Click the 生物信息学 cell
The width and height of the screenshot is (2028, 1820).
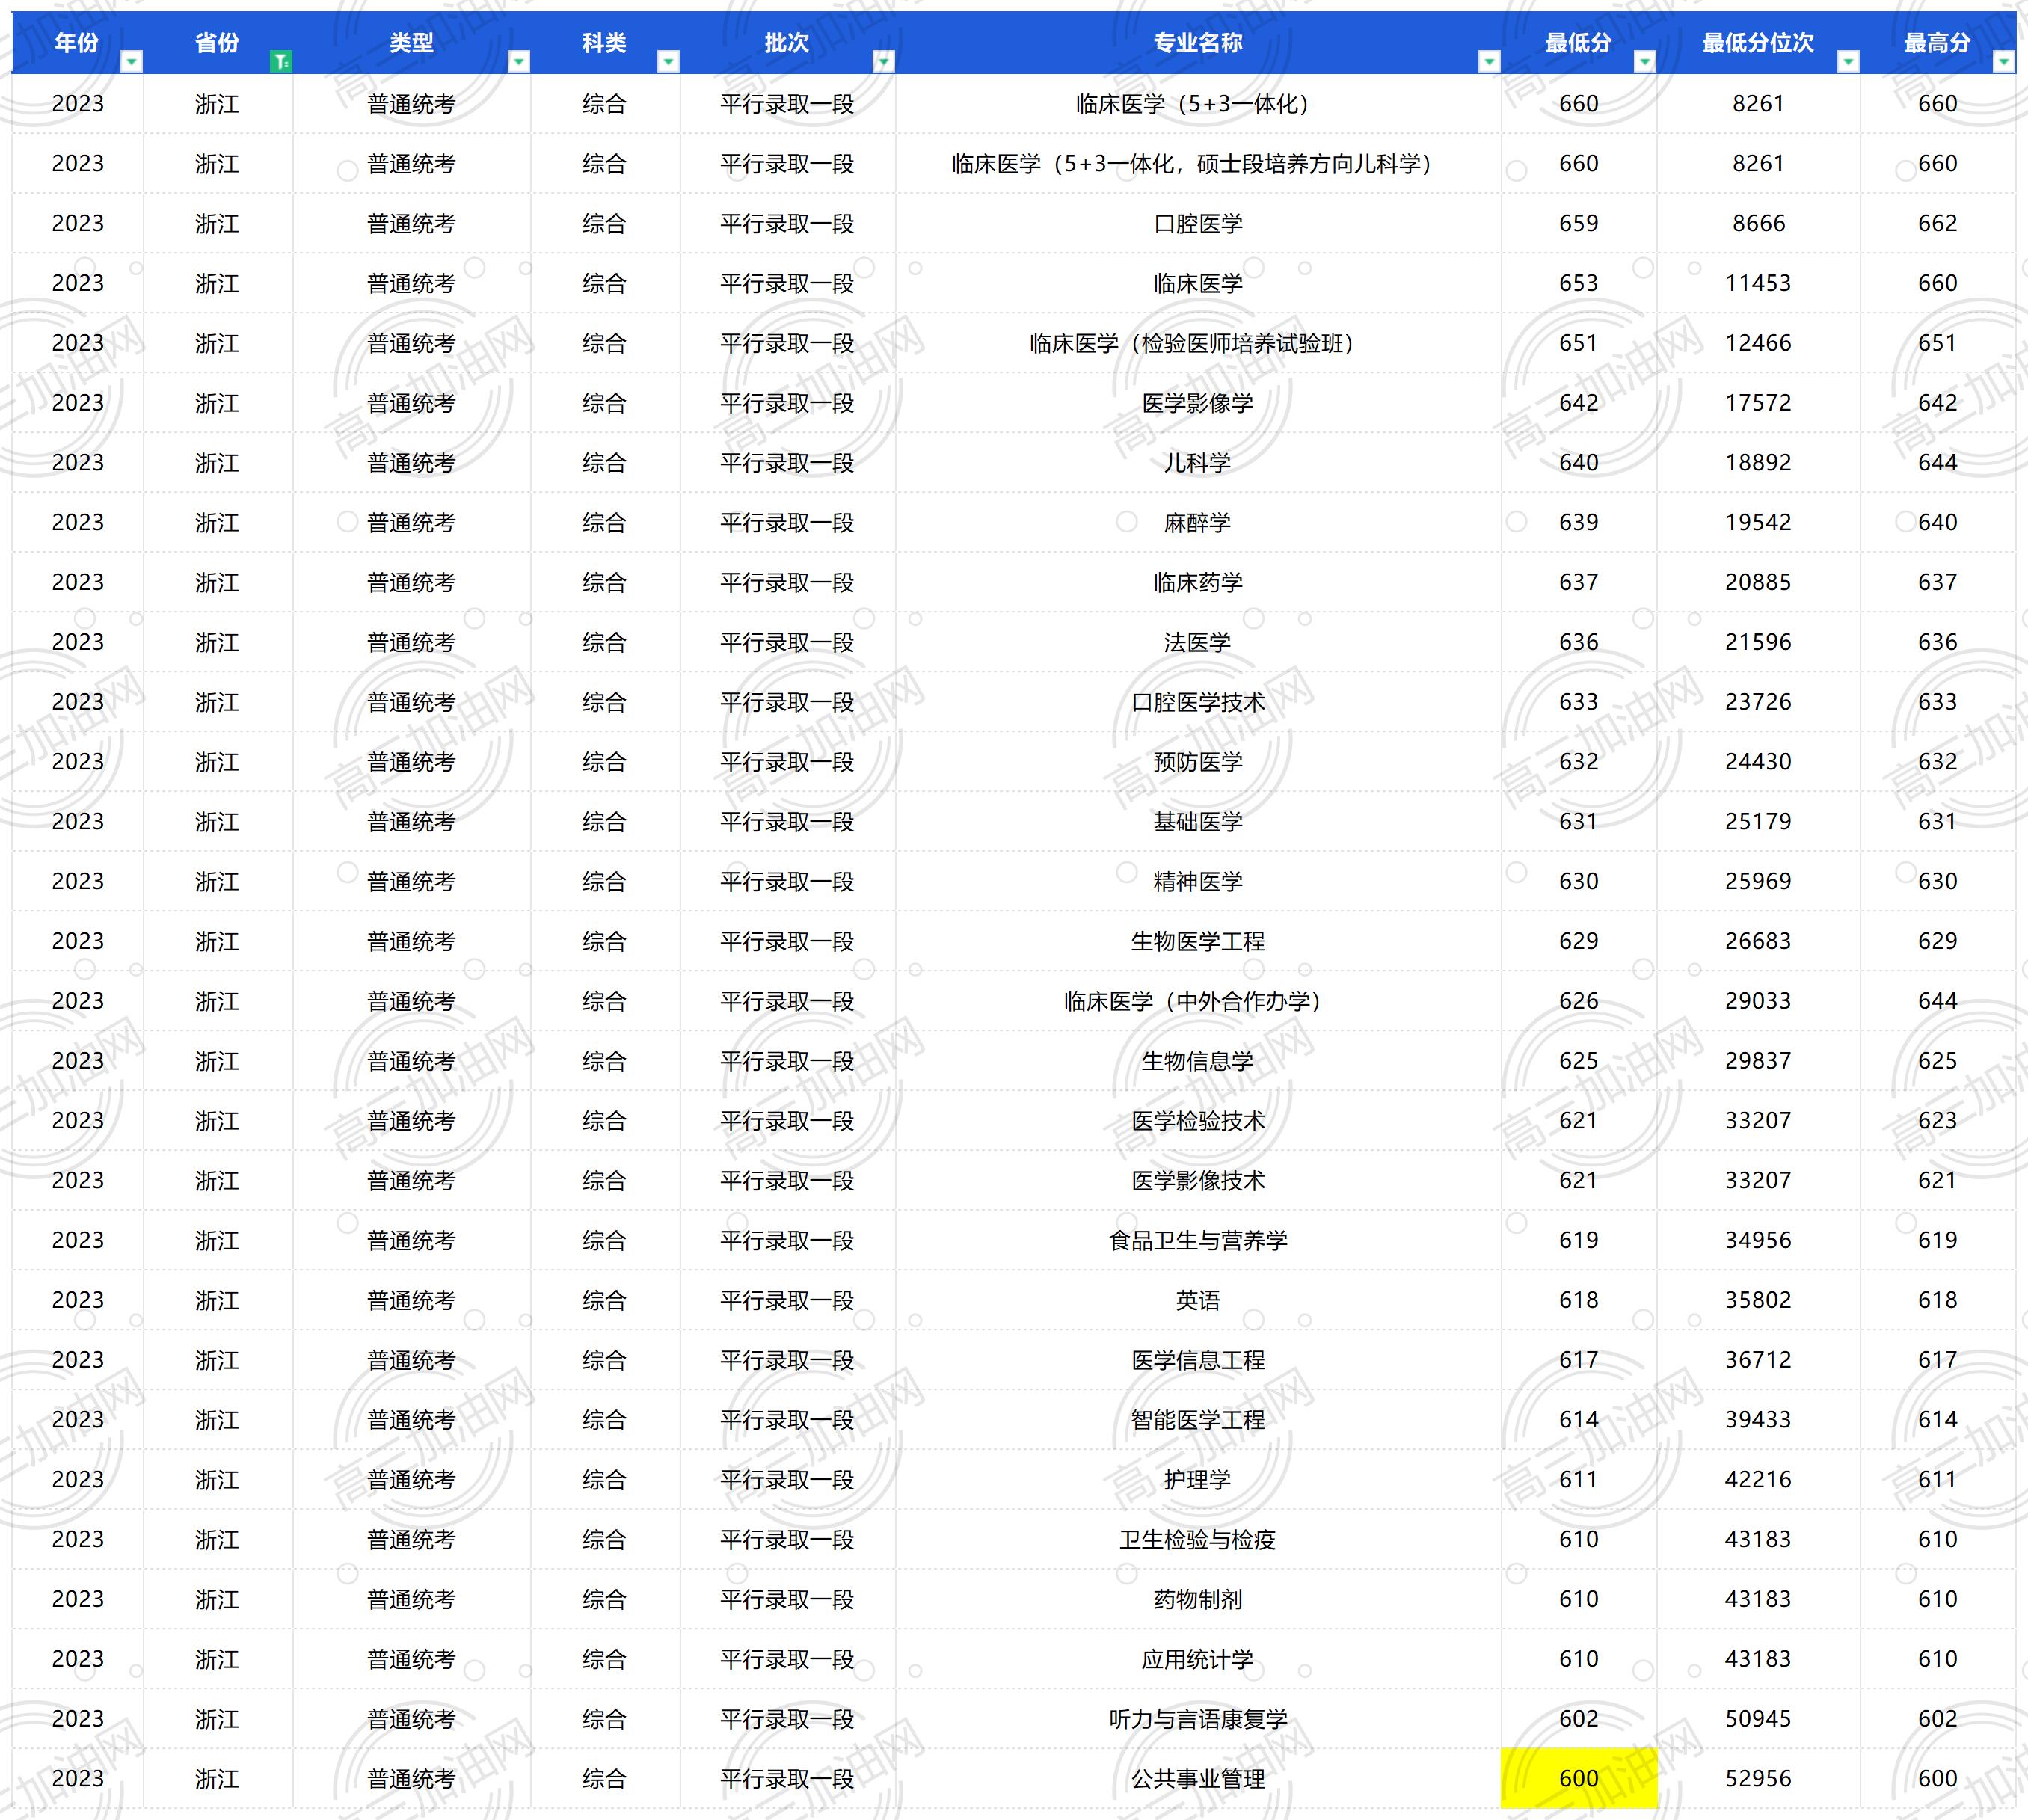click(1198, 1061)
